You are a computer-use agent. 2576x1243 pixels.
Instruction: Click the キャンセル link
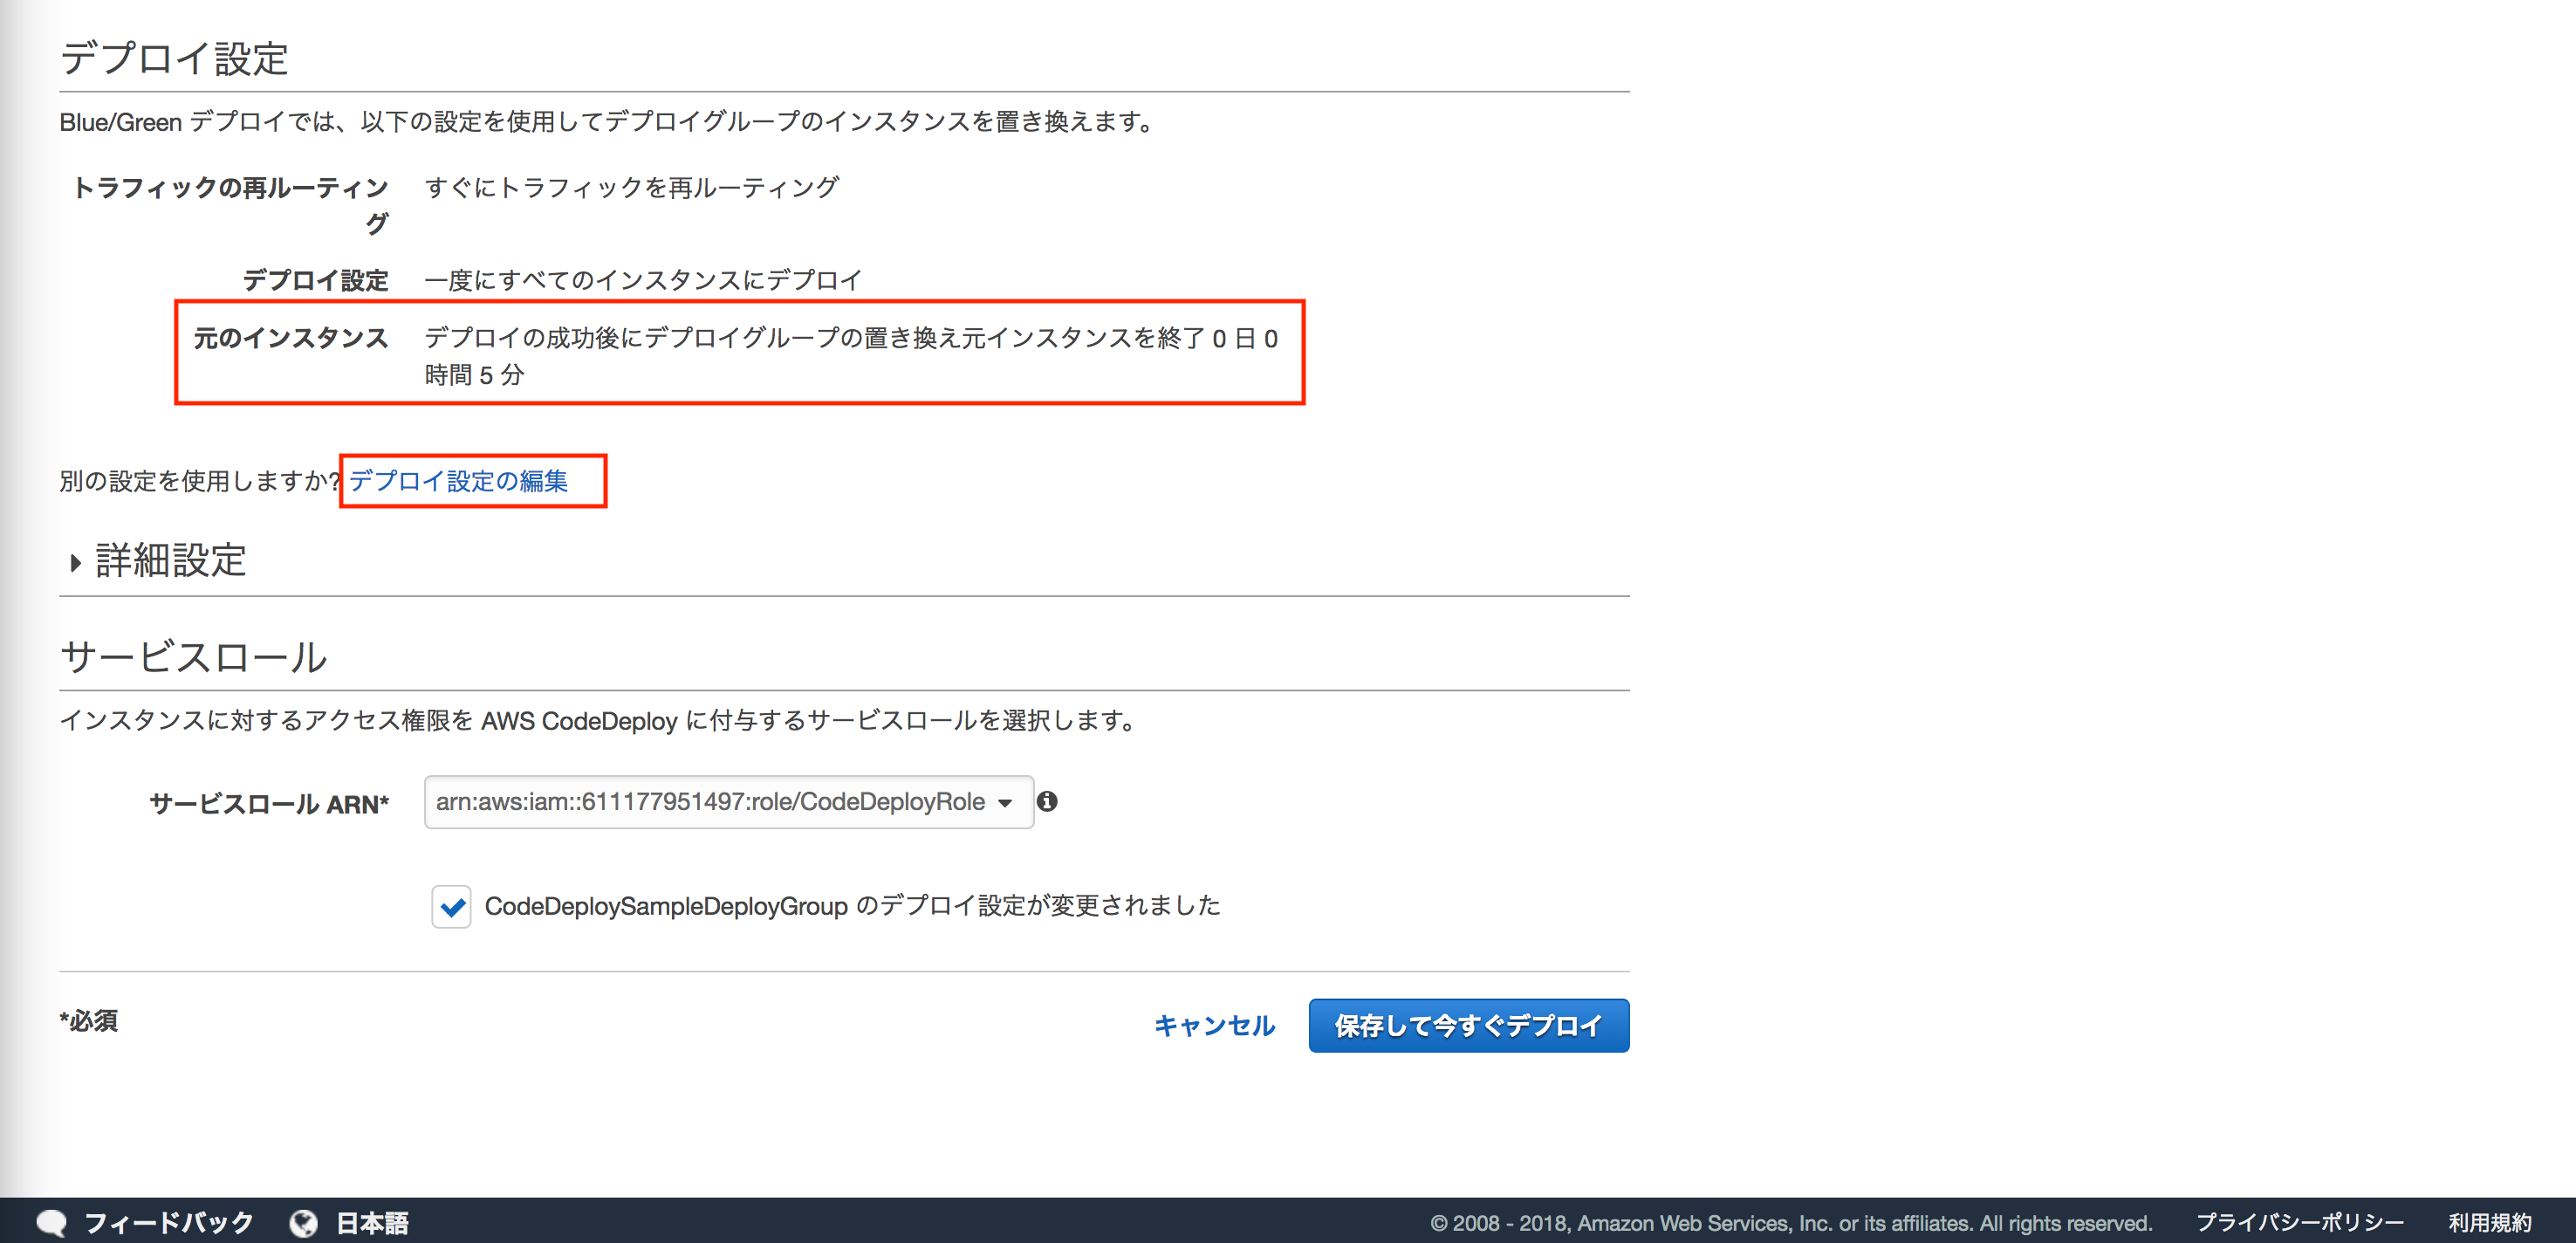pos(1214,1026)
